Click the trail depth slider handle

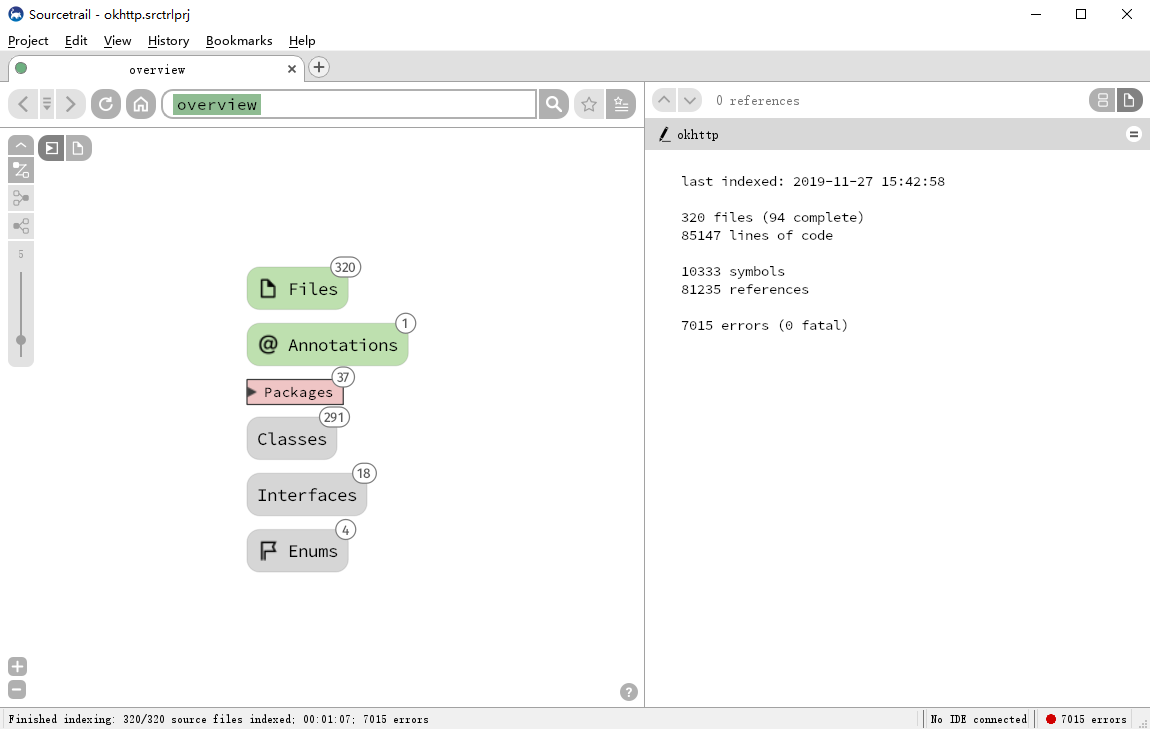pyautogui.click(x=21, y=340)
